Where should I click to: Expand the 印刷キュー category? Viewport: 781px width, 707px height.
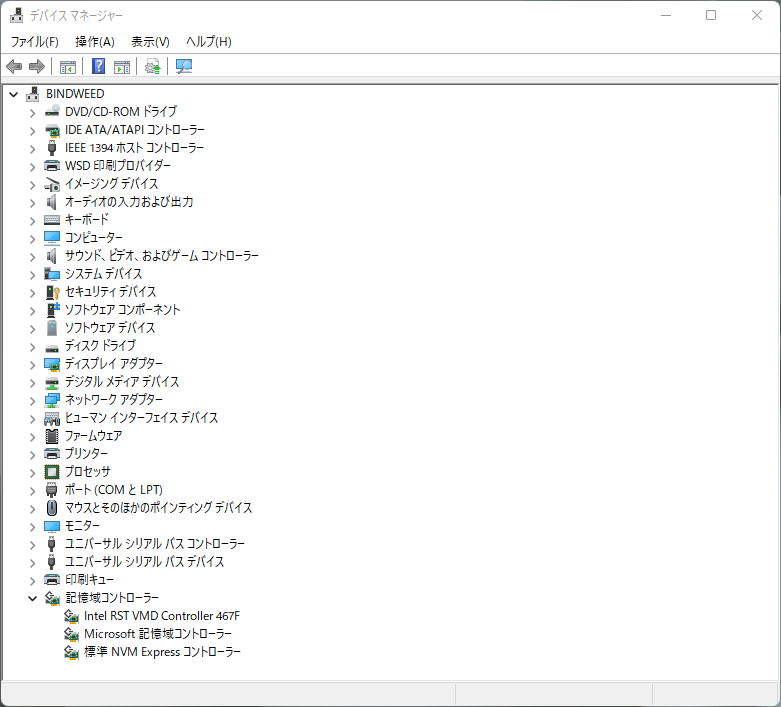(33, 580)
